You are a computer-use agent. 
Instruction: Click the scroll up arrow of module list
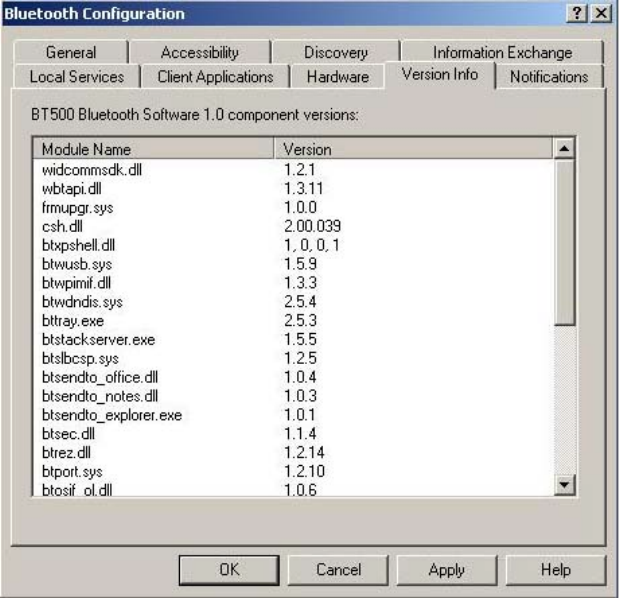[564, 148]
